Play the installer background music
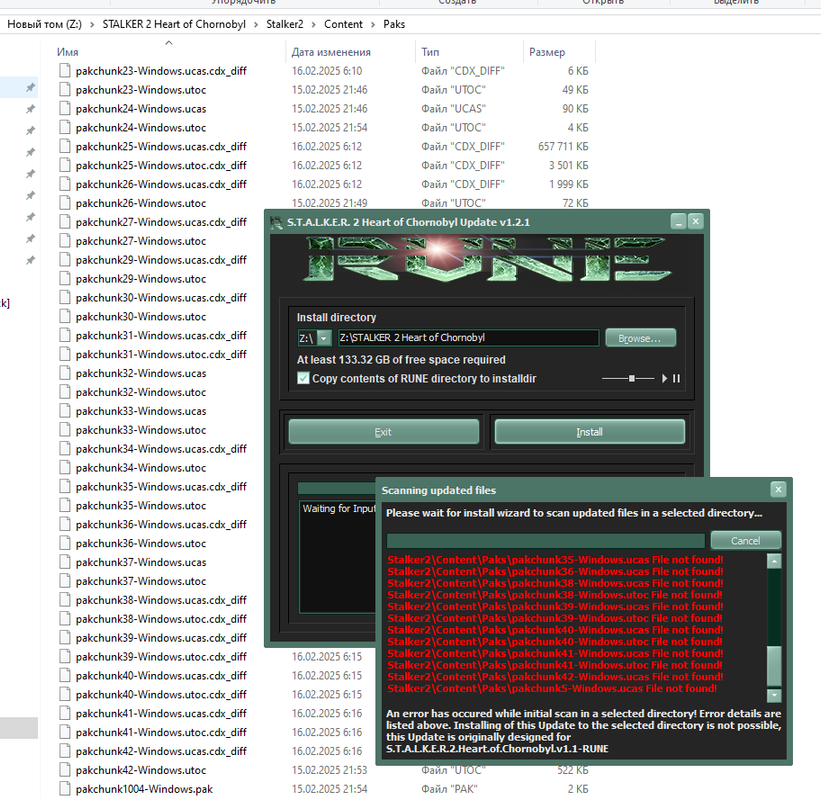This screenshot has width=821, height=800. tap(664, 378)
